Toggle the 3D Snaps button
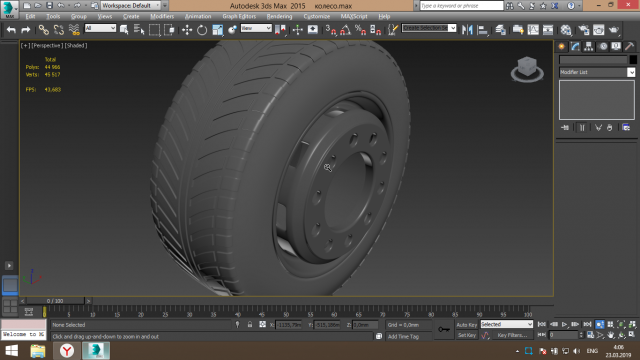This screenshot has height=360, width=640. pyautogui.click(x=331, y=30)
